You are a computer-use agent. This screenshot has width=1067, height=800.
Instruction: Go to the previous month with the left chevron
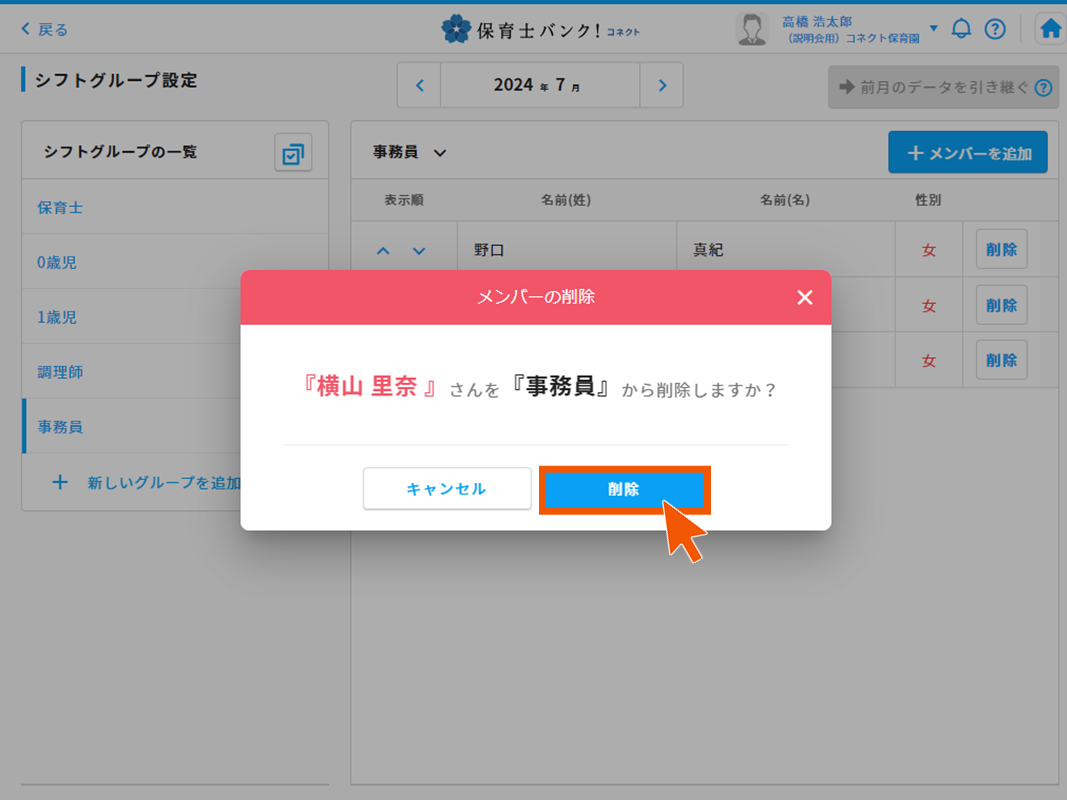pyautogui.click(x=419, y=85)
